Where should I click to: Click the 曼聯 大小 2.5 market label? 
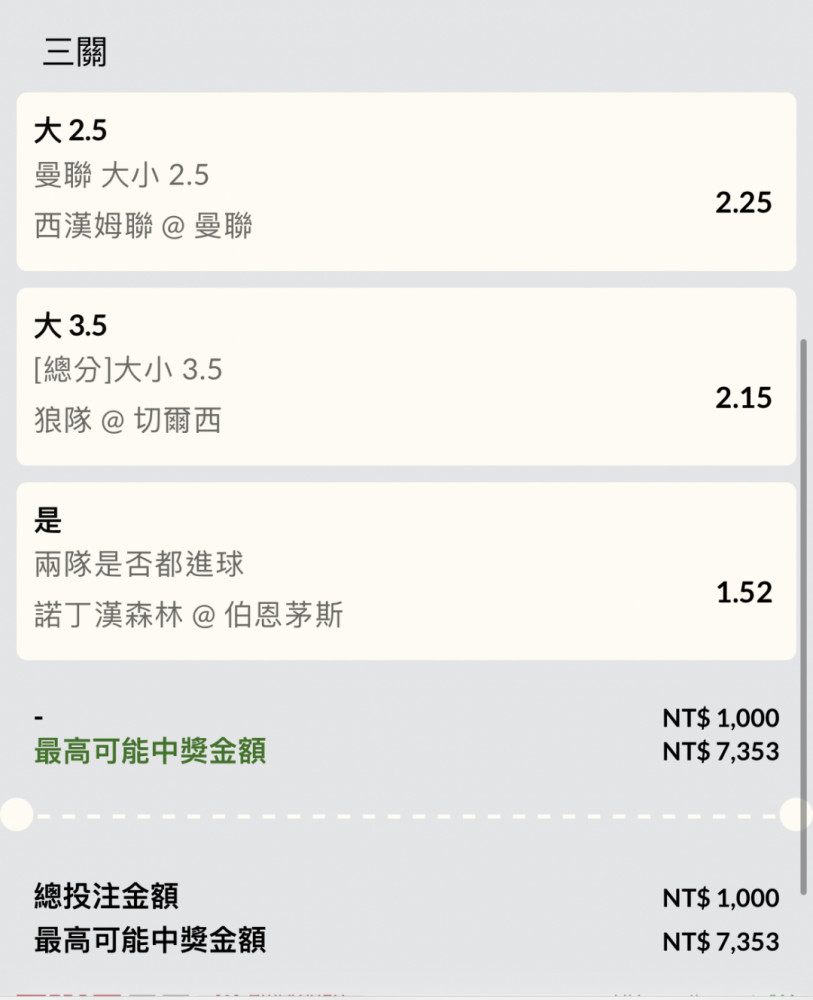pyautogui.click(x=121, y=175)
